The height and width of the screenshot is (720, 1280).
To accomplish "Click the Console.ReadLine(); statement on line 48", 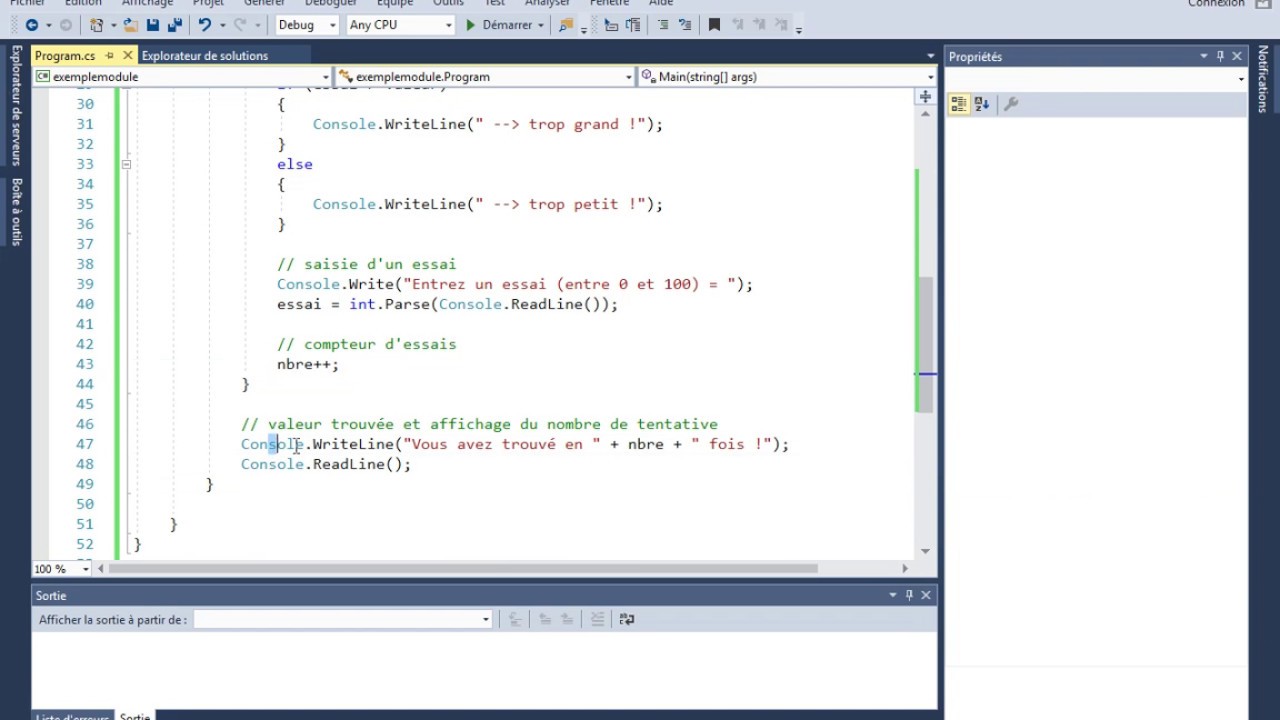I will point(326,464).
